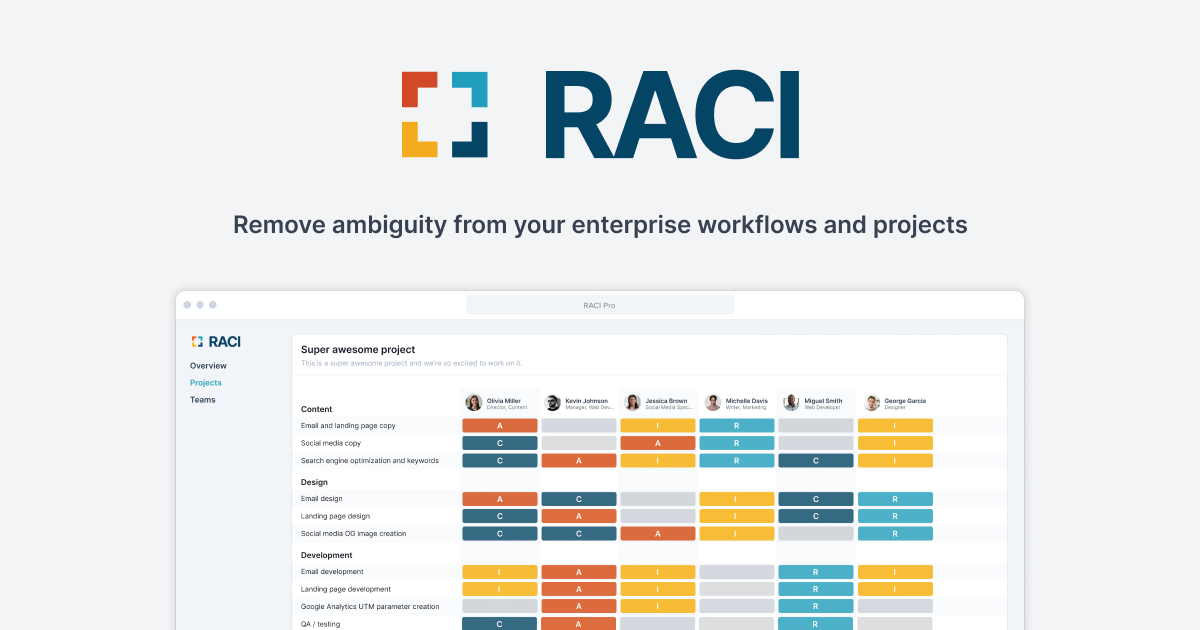Screen dimensions: 1200x630
Task: Click Michelle Davis's R cell for Email and landing page copy
Action: [737, 426]
